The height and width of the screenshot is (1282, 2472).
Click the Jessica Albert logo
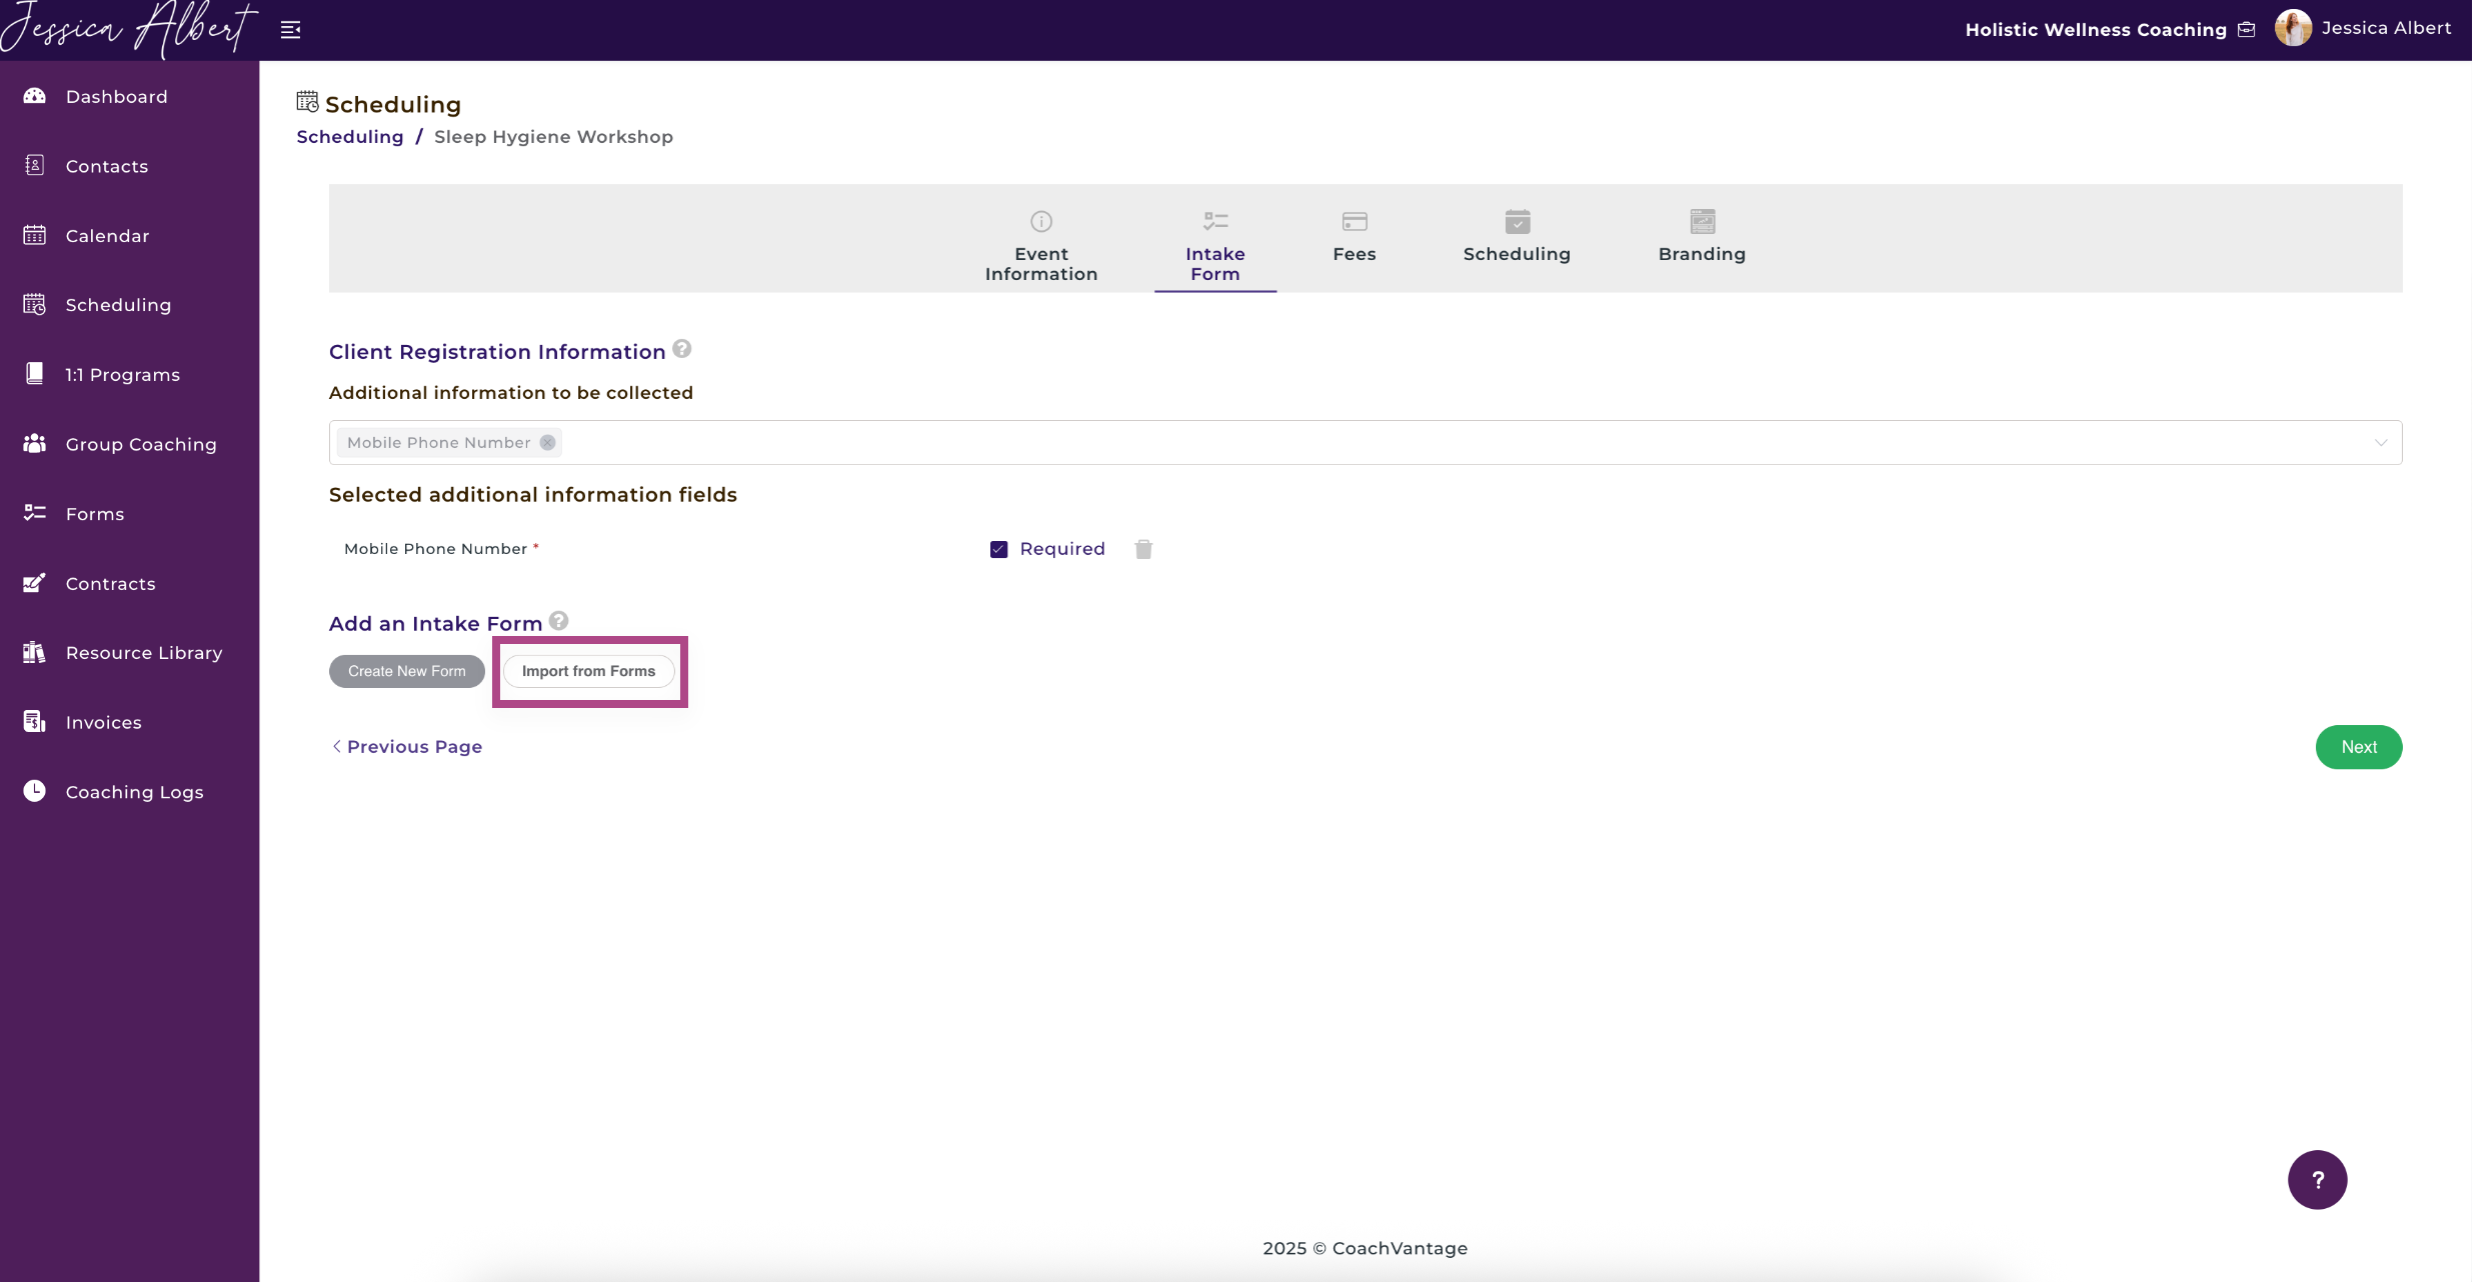(128, 29)
